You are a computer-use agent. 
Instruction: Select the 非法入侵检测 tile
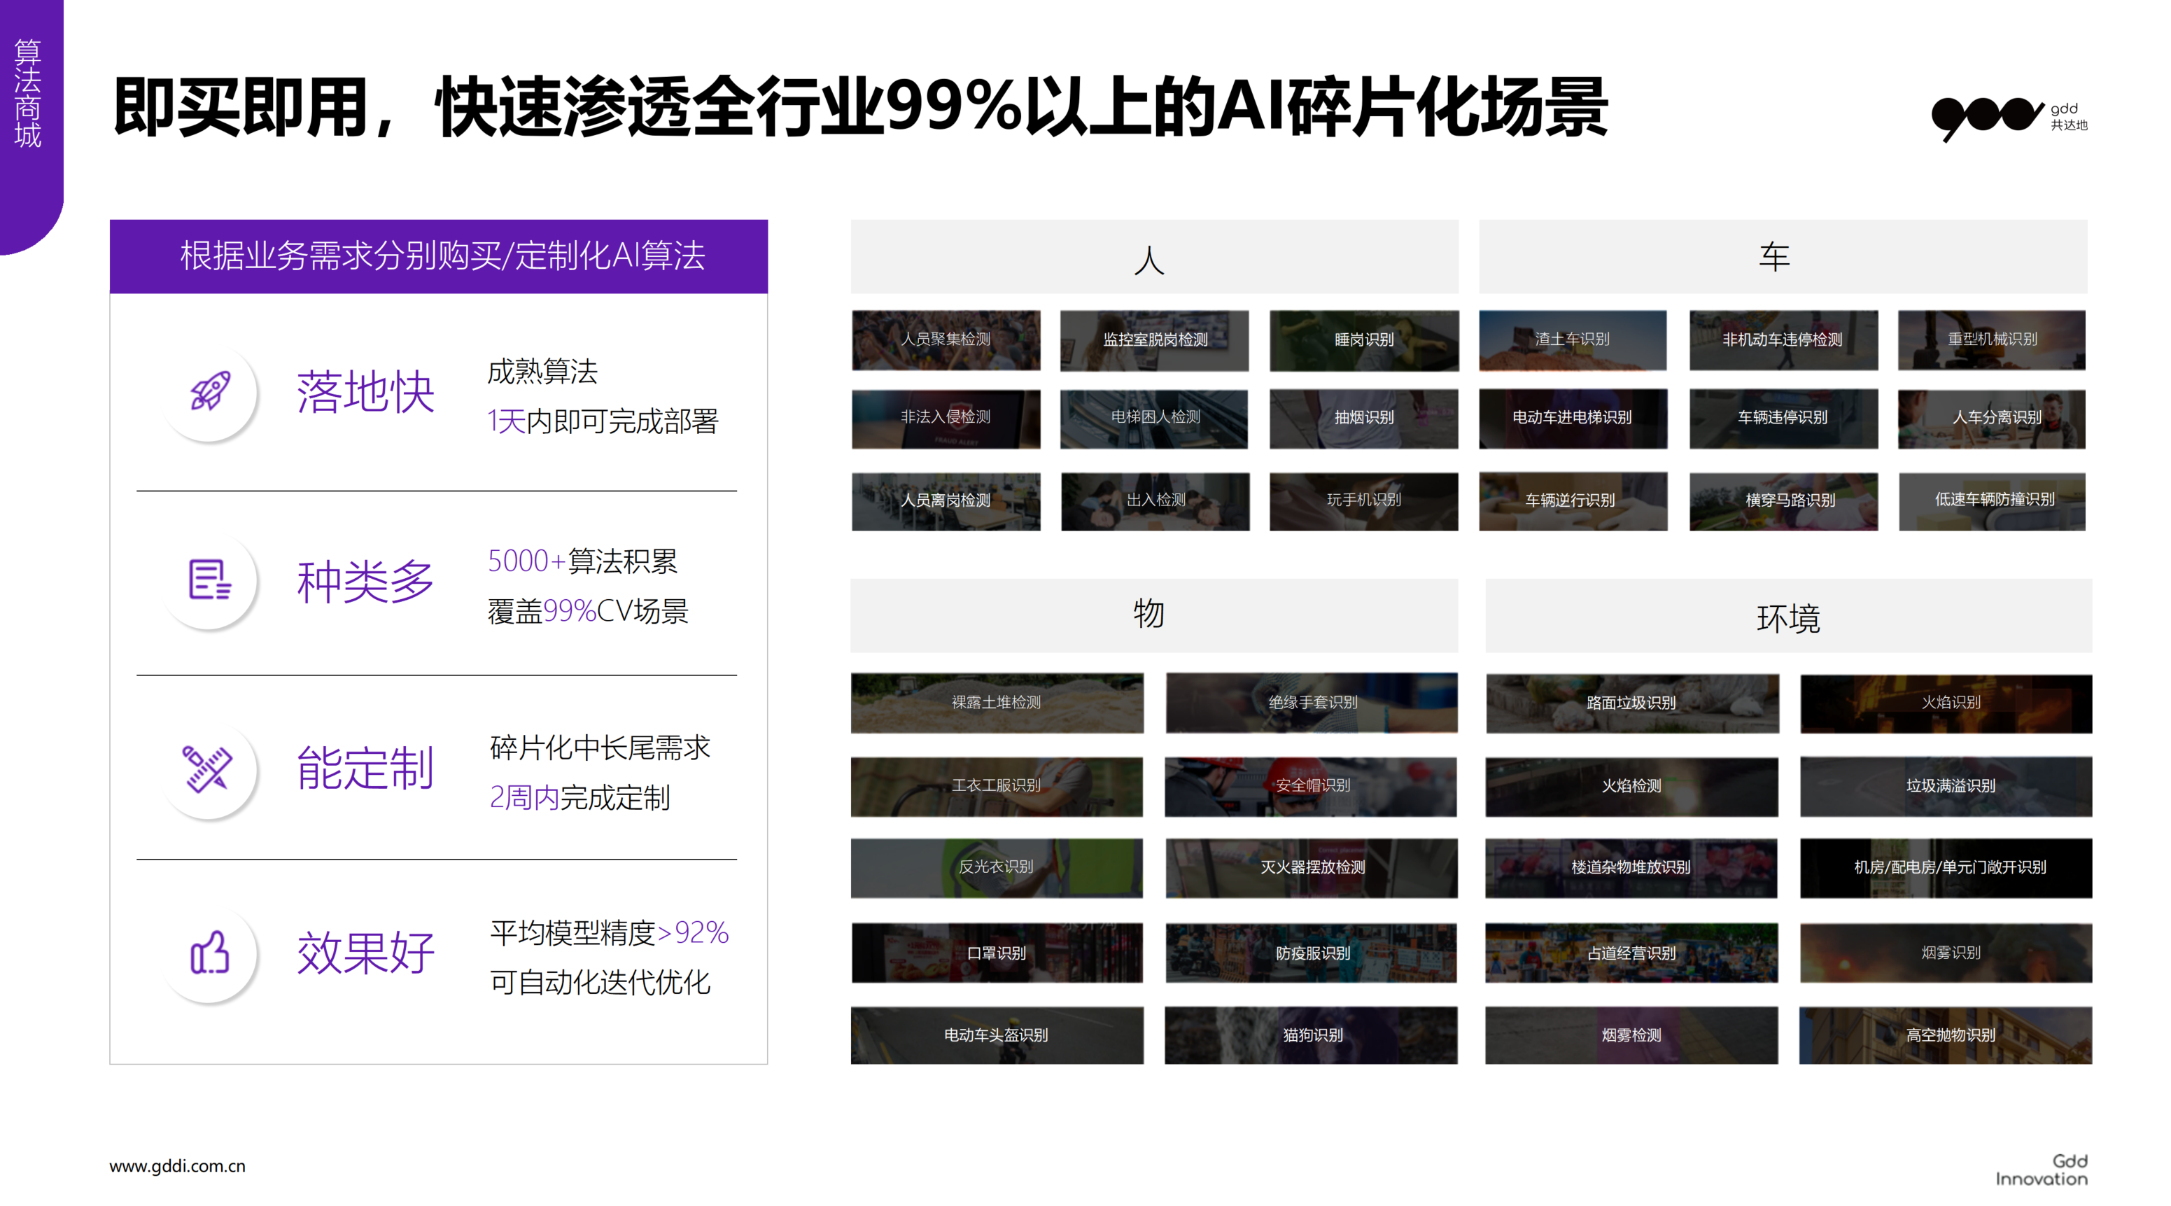(x=946, y=418)
